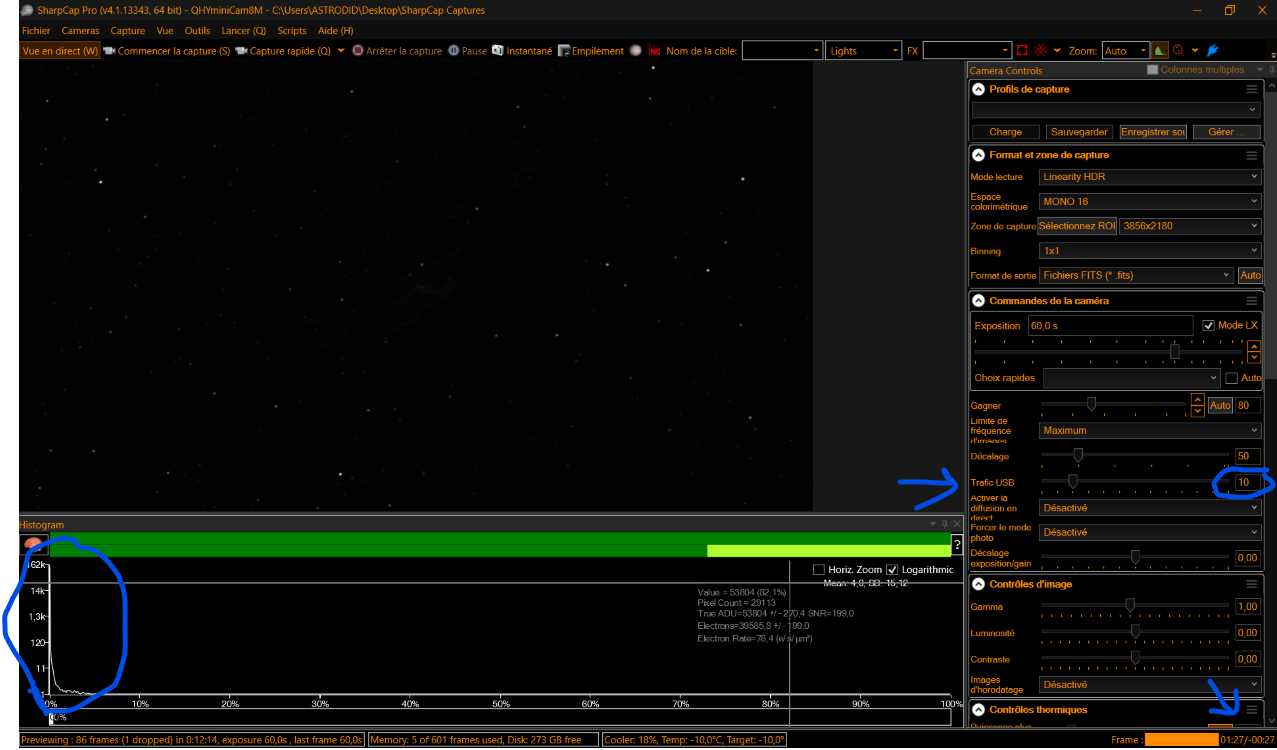
Task: Click the Sauvegarder profile button
Action: click(x=1079, y=132)
